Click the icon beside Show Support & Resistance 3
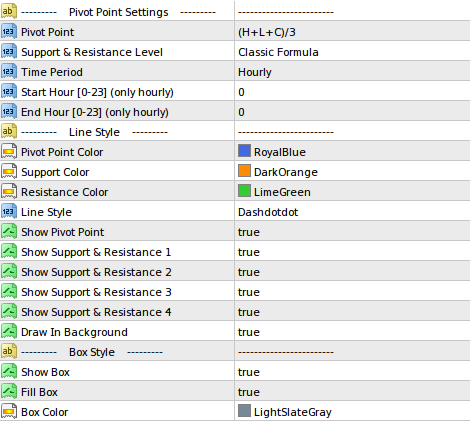Viewport: 470px width, 421px height. 9,292
